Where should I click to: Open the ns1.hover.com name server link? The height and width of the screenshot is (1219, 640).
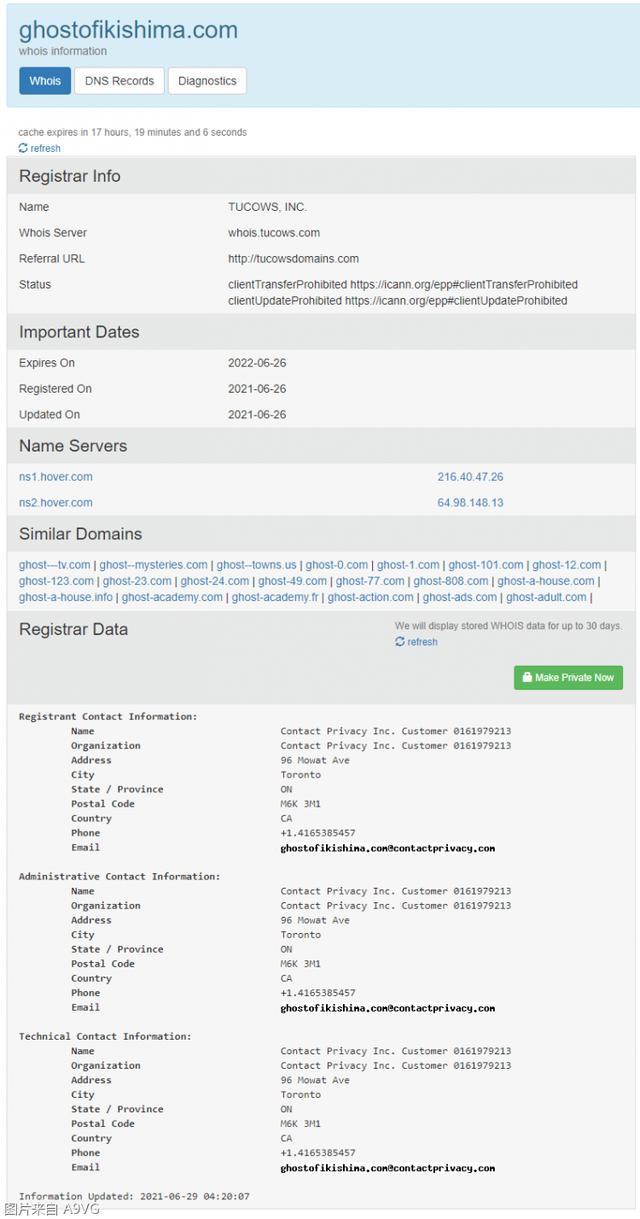click(56, 477)
